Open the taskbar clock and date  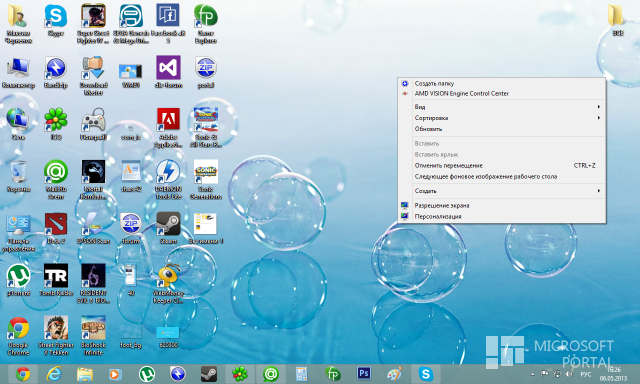click(x=613, y=374)
